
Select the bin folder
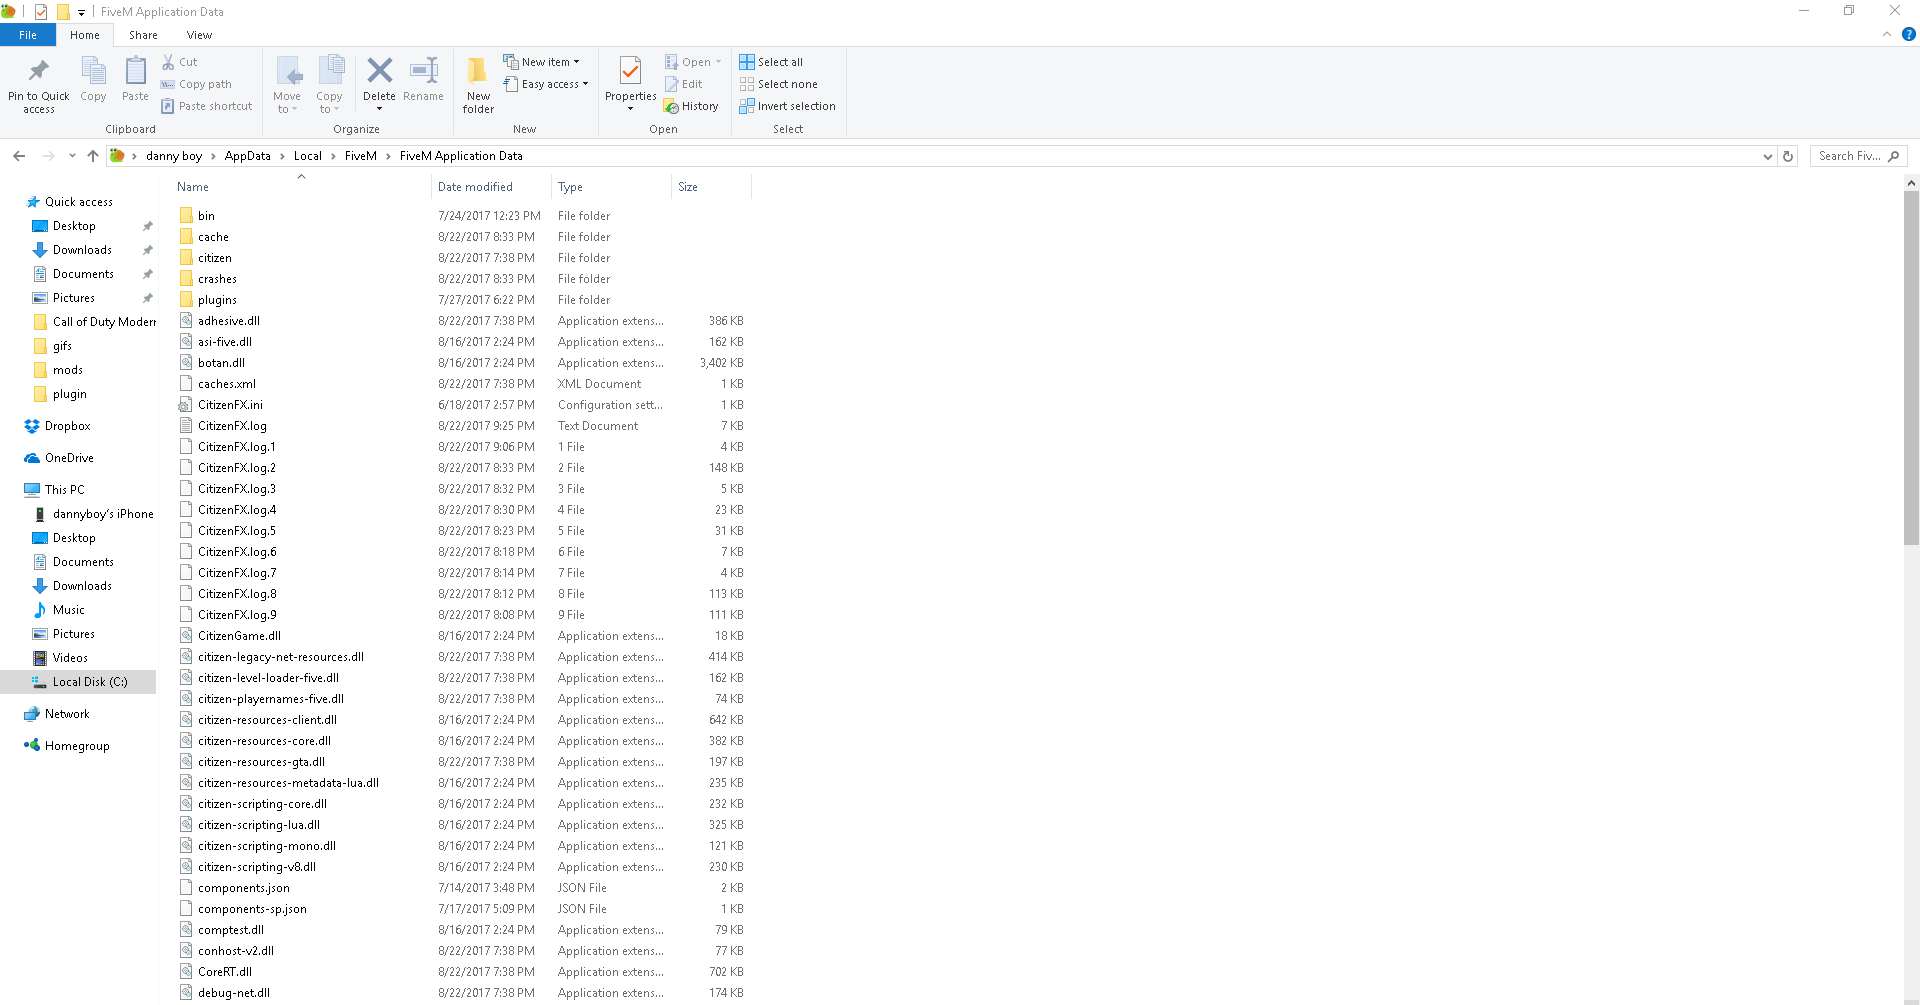coord(206,216)
